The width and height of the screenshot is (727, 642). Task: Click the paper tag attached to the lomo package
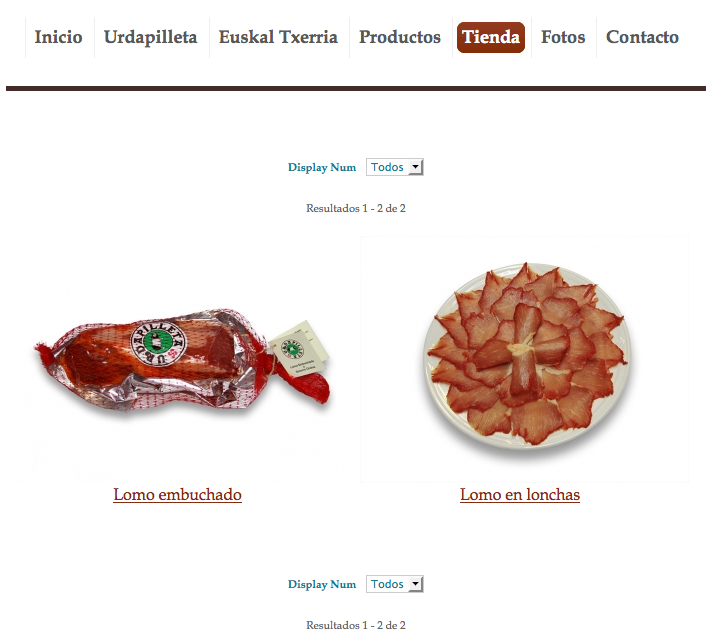pos(300,346)
